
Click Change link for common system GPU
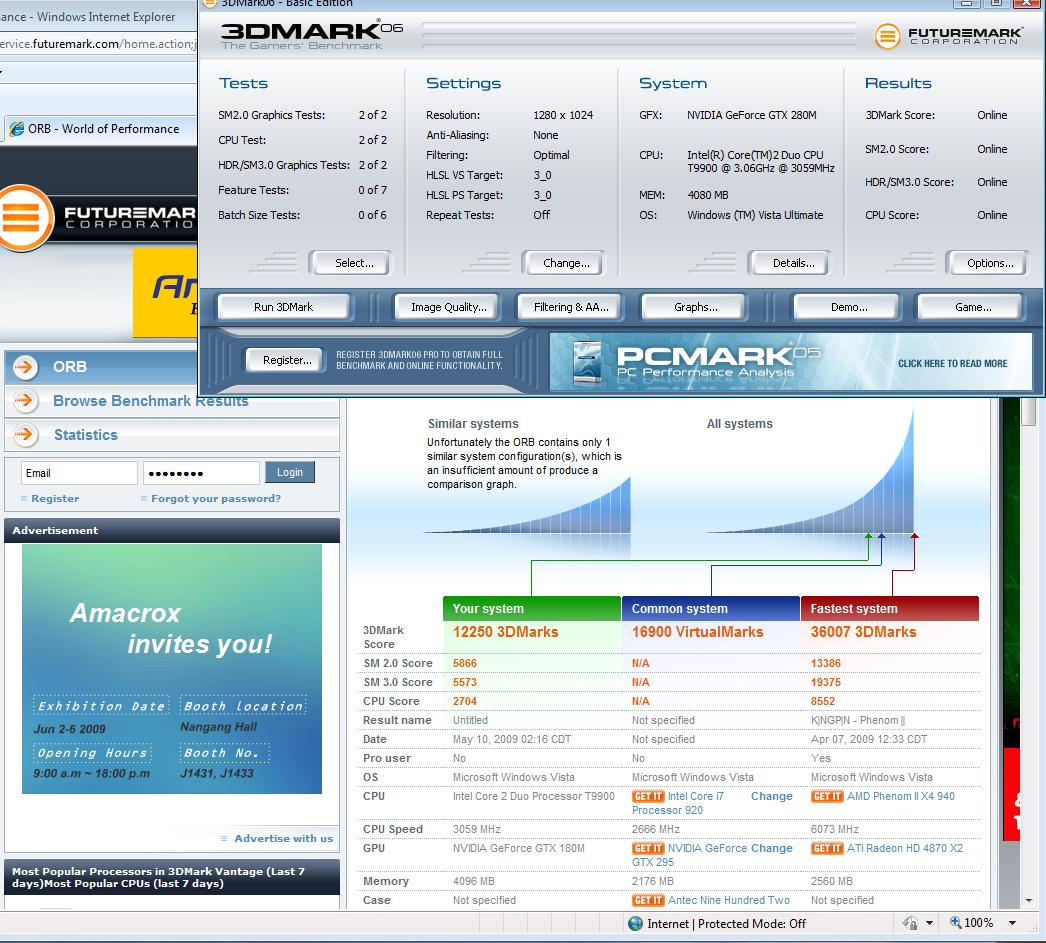771,848
